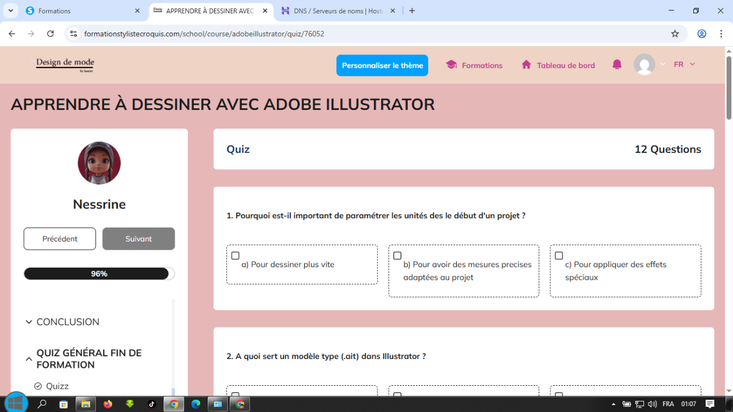Screen dimensions: 733x412
Task: Open the Windows Start menu
Action: tap(16, 403)
